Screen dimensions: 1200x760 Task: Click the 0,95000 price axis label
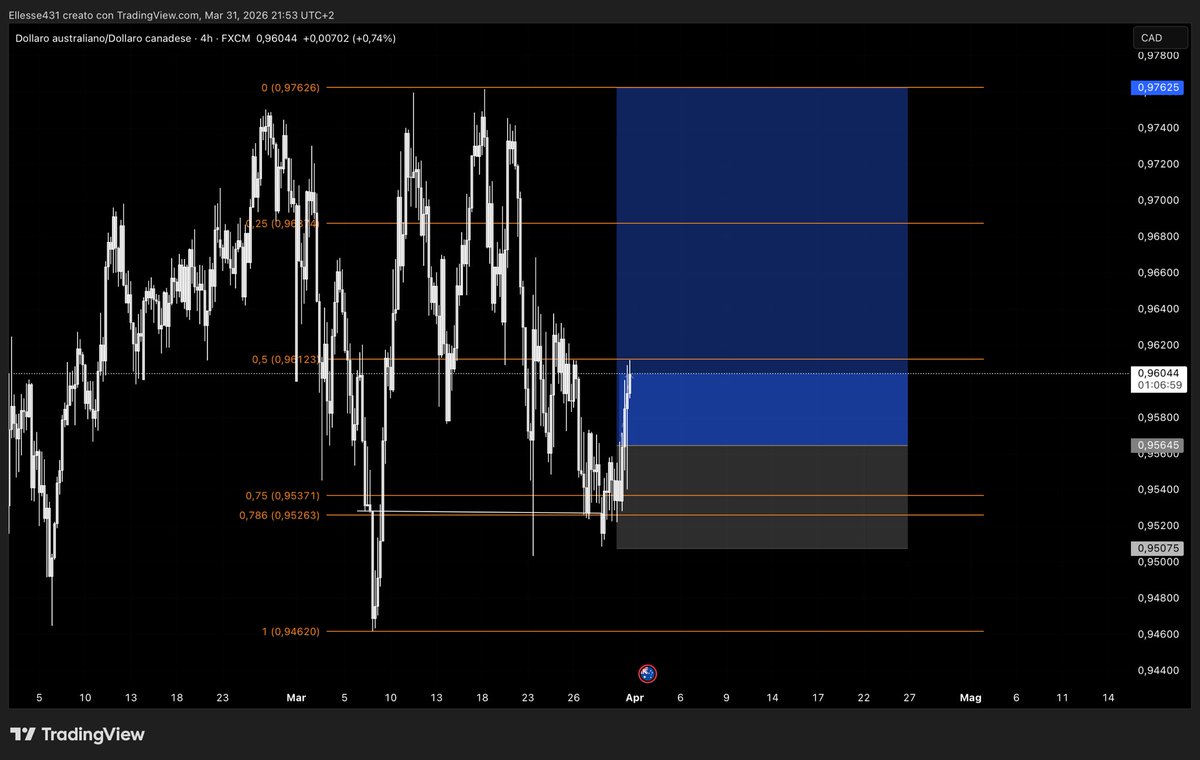click(1158, 562)
